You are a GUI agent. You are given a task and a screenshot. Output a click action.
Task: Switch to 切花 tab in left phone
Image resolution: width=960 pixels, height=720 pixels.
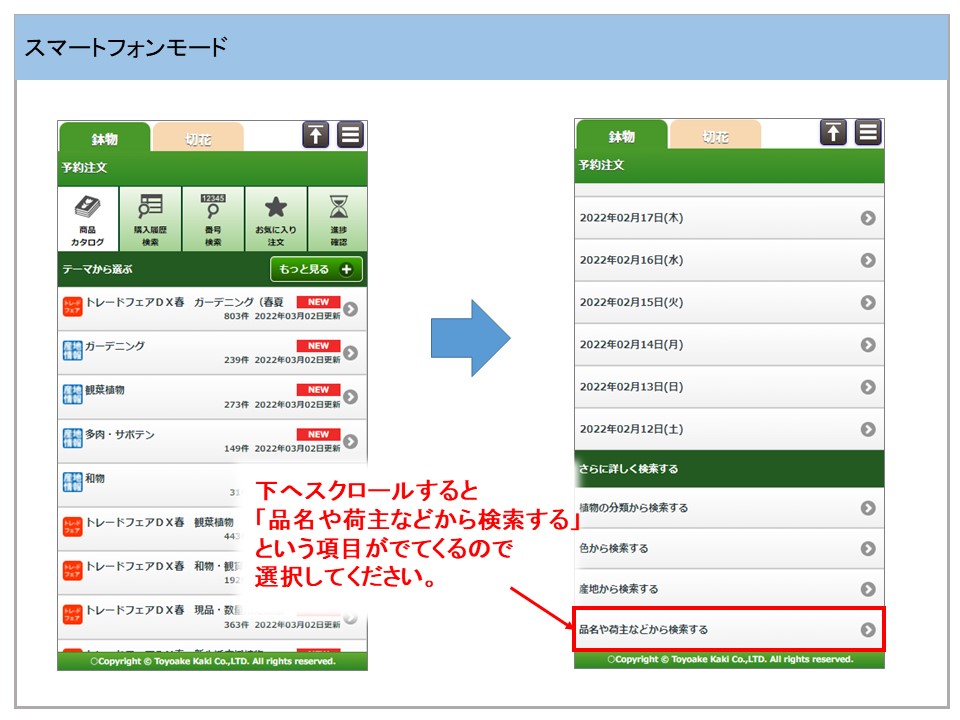(x=198, y=139)
